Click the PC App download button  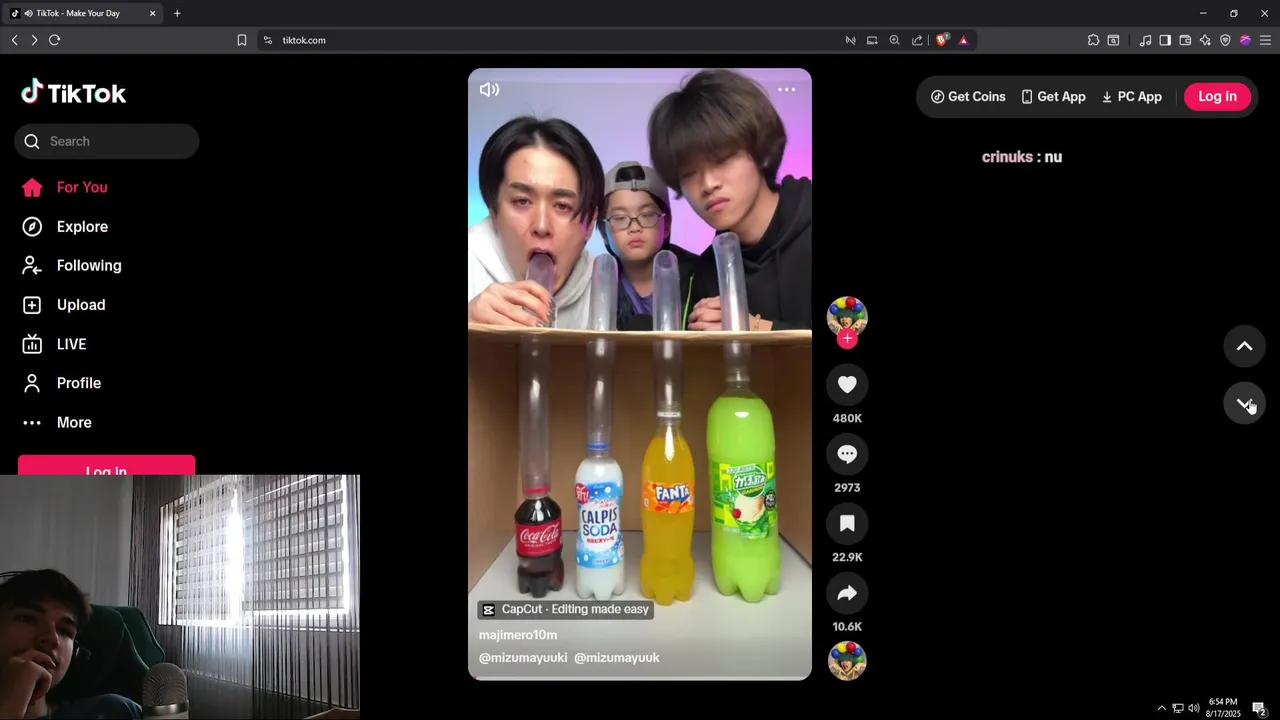click(x=1132, y=97)
